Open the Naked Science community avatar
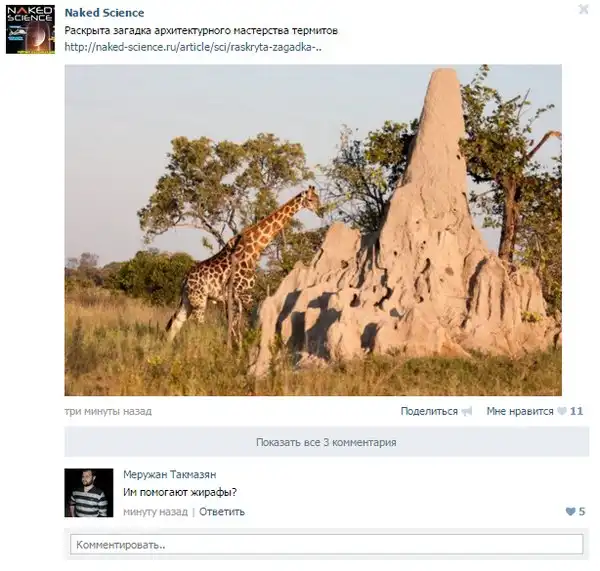 [30, 29]
